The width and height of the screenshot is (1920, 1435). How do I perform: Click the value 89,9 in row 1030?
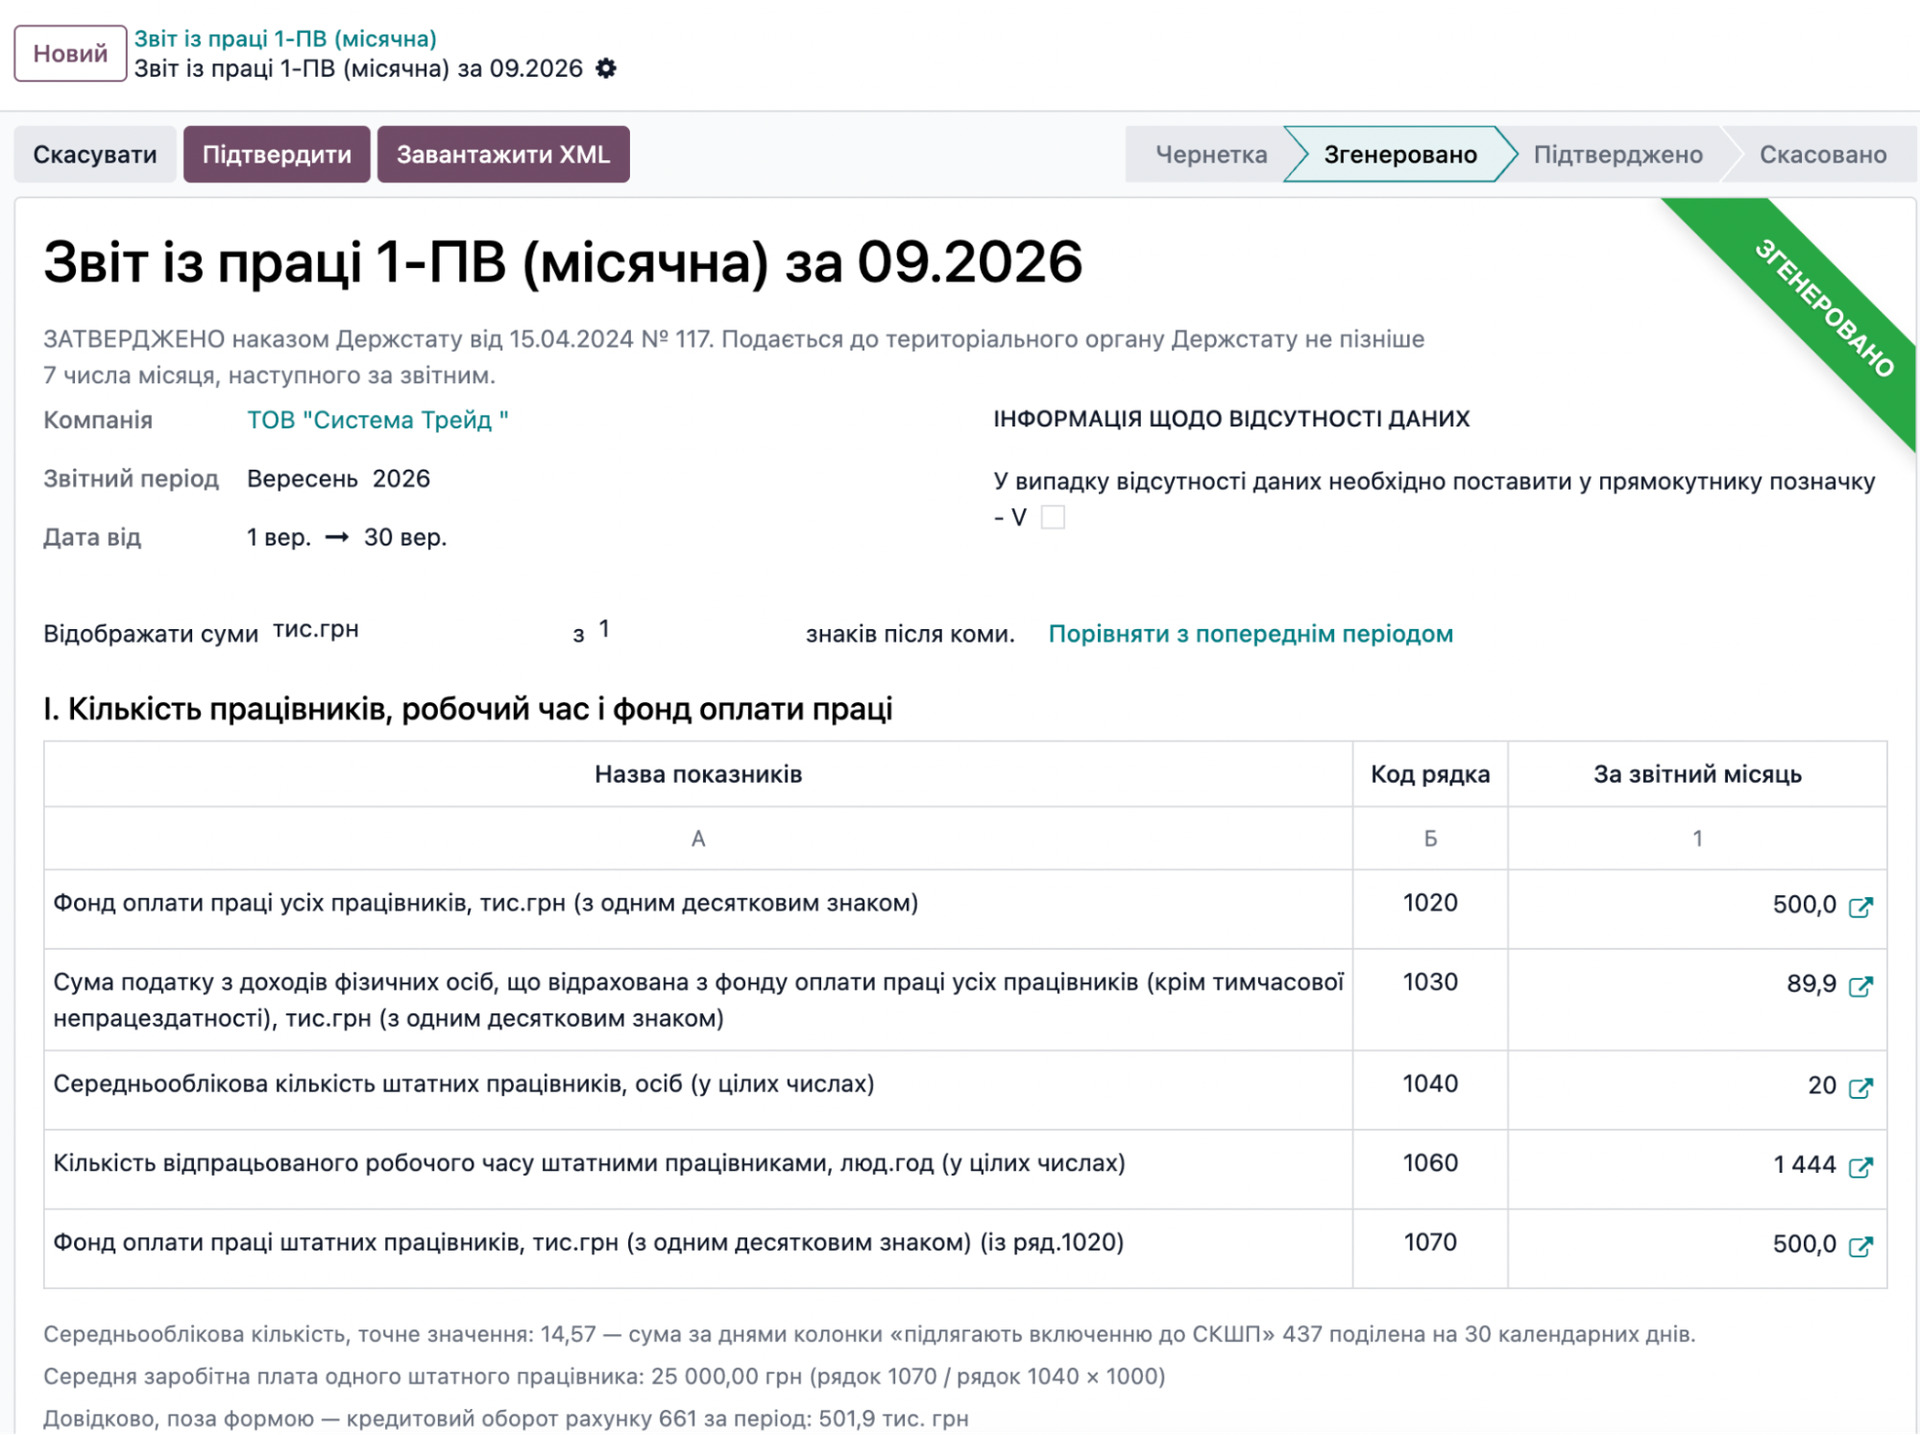pos(1811,984)
